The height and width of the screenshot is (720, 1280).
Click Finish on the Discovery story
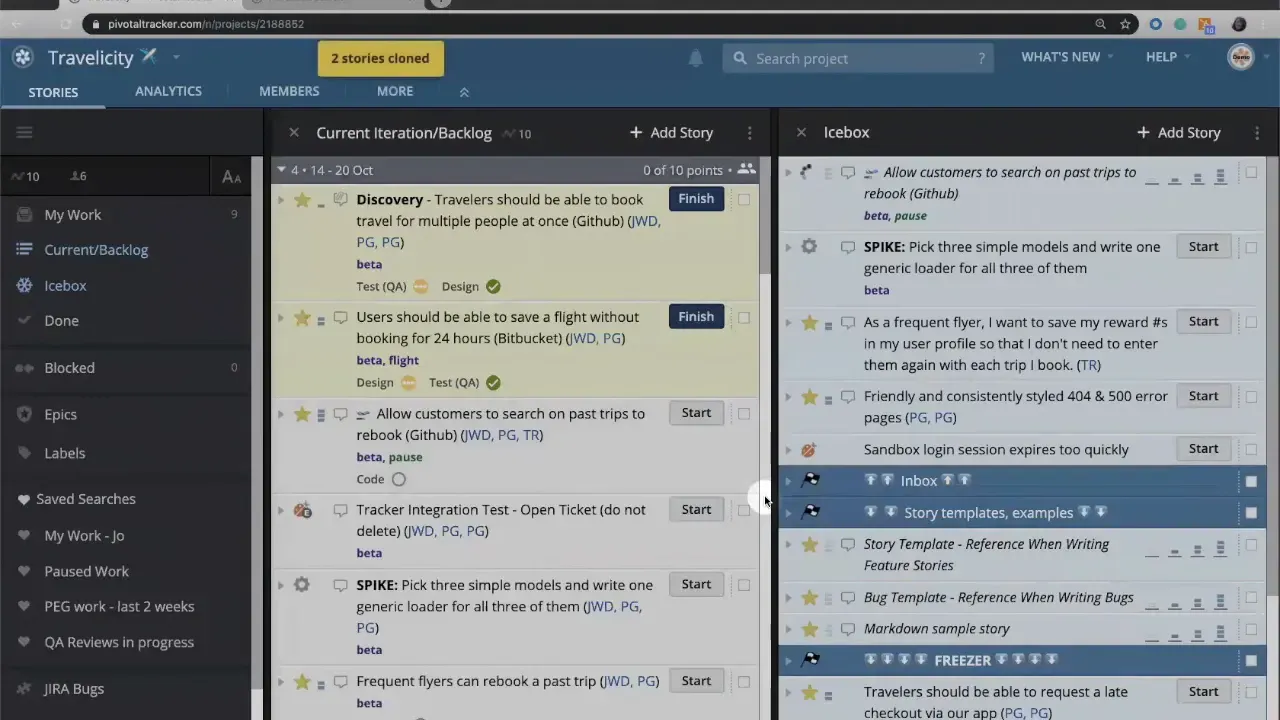coord(696,198)
